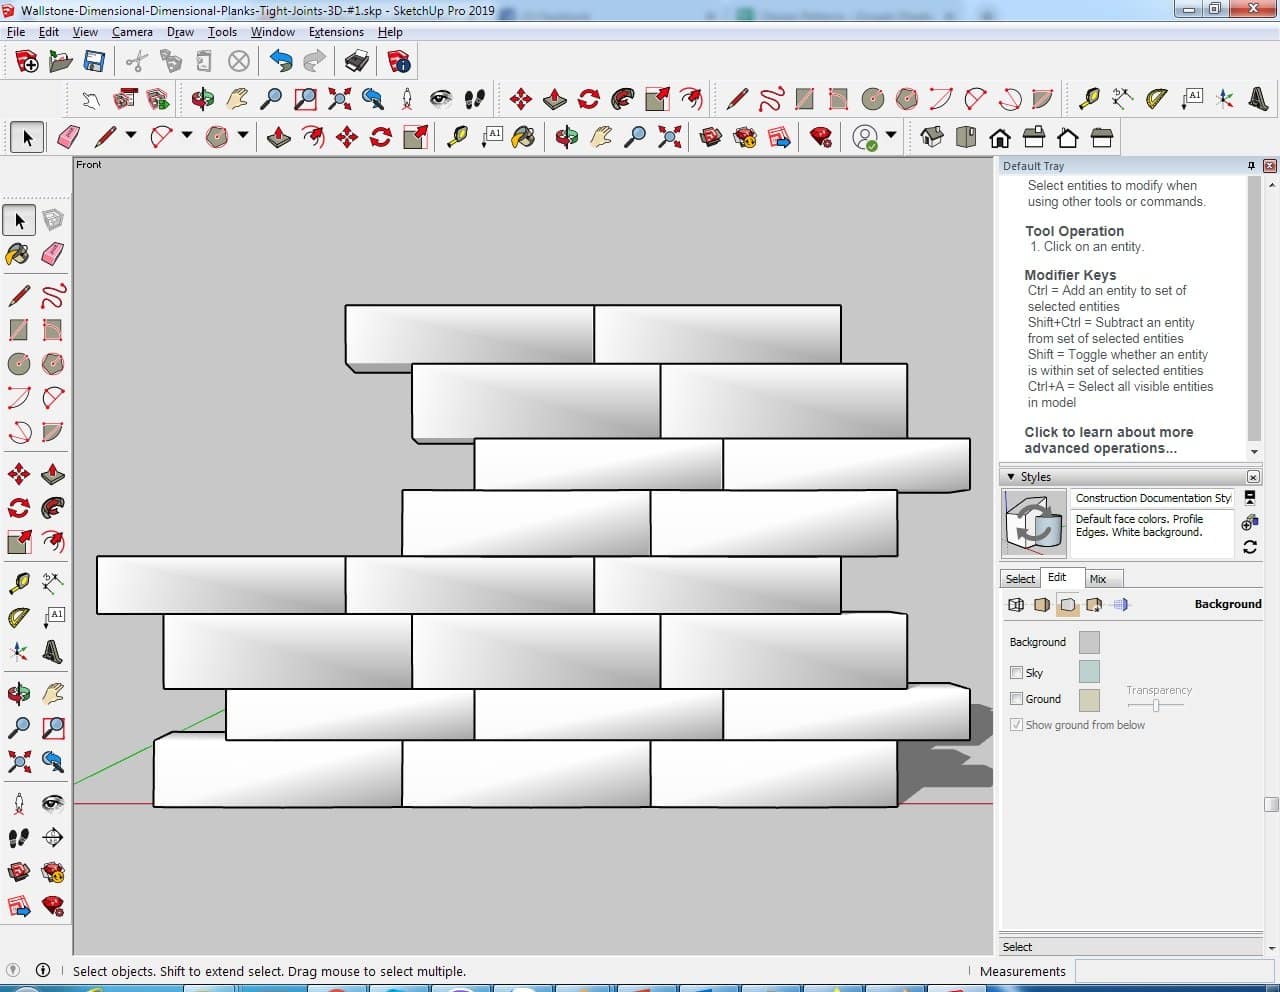This screenshot has width=1280, height=992.
Task: Enable the Sky checkbox
Action: point(1016,673)
